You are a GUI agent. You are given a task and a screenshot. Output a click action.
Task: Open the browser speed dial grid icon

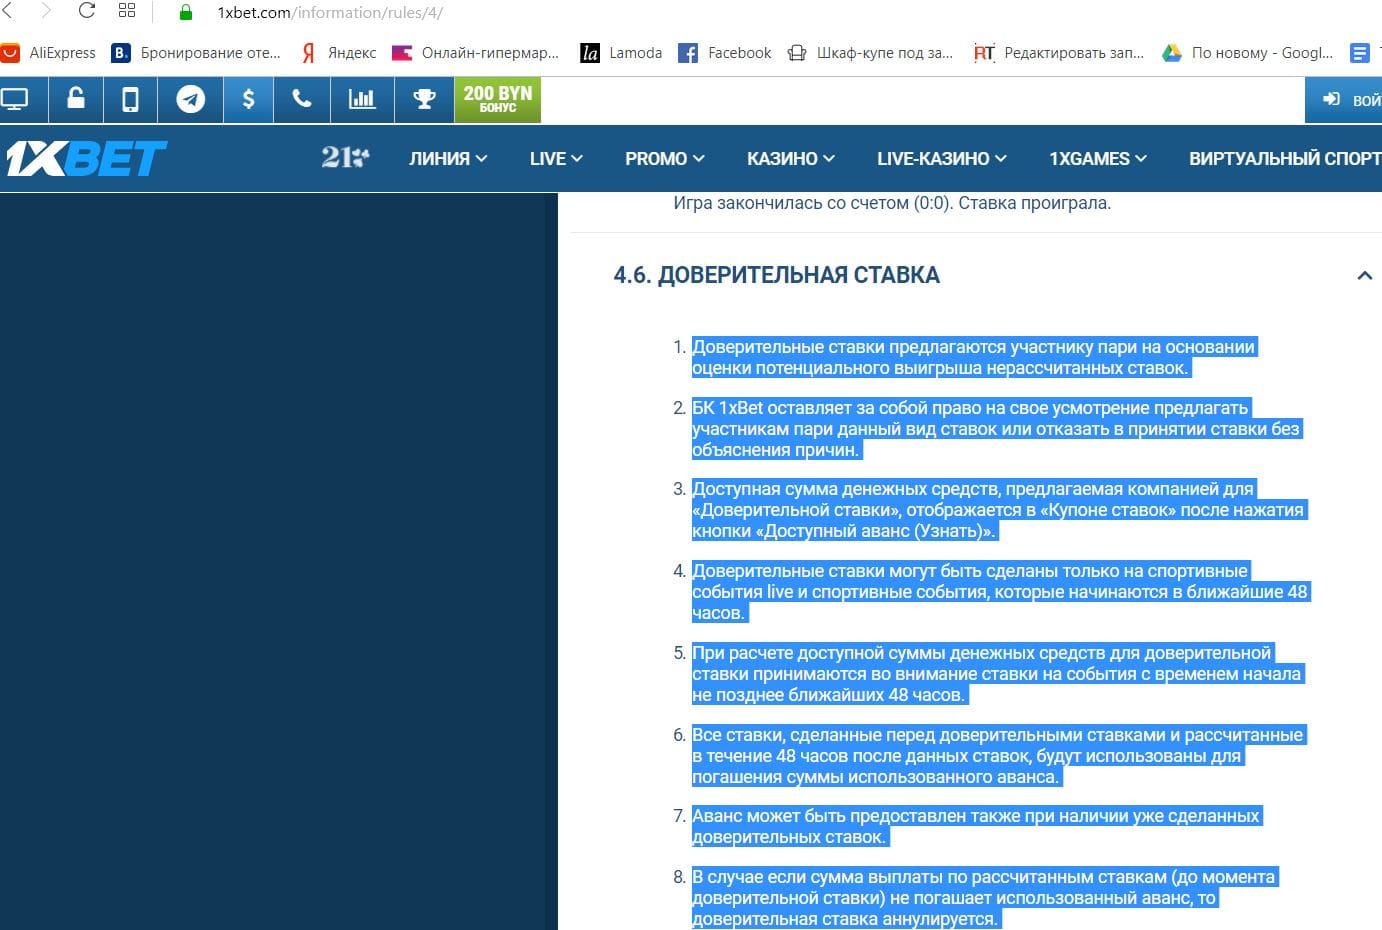pyautogui.click(x=127, y=11)
